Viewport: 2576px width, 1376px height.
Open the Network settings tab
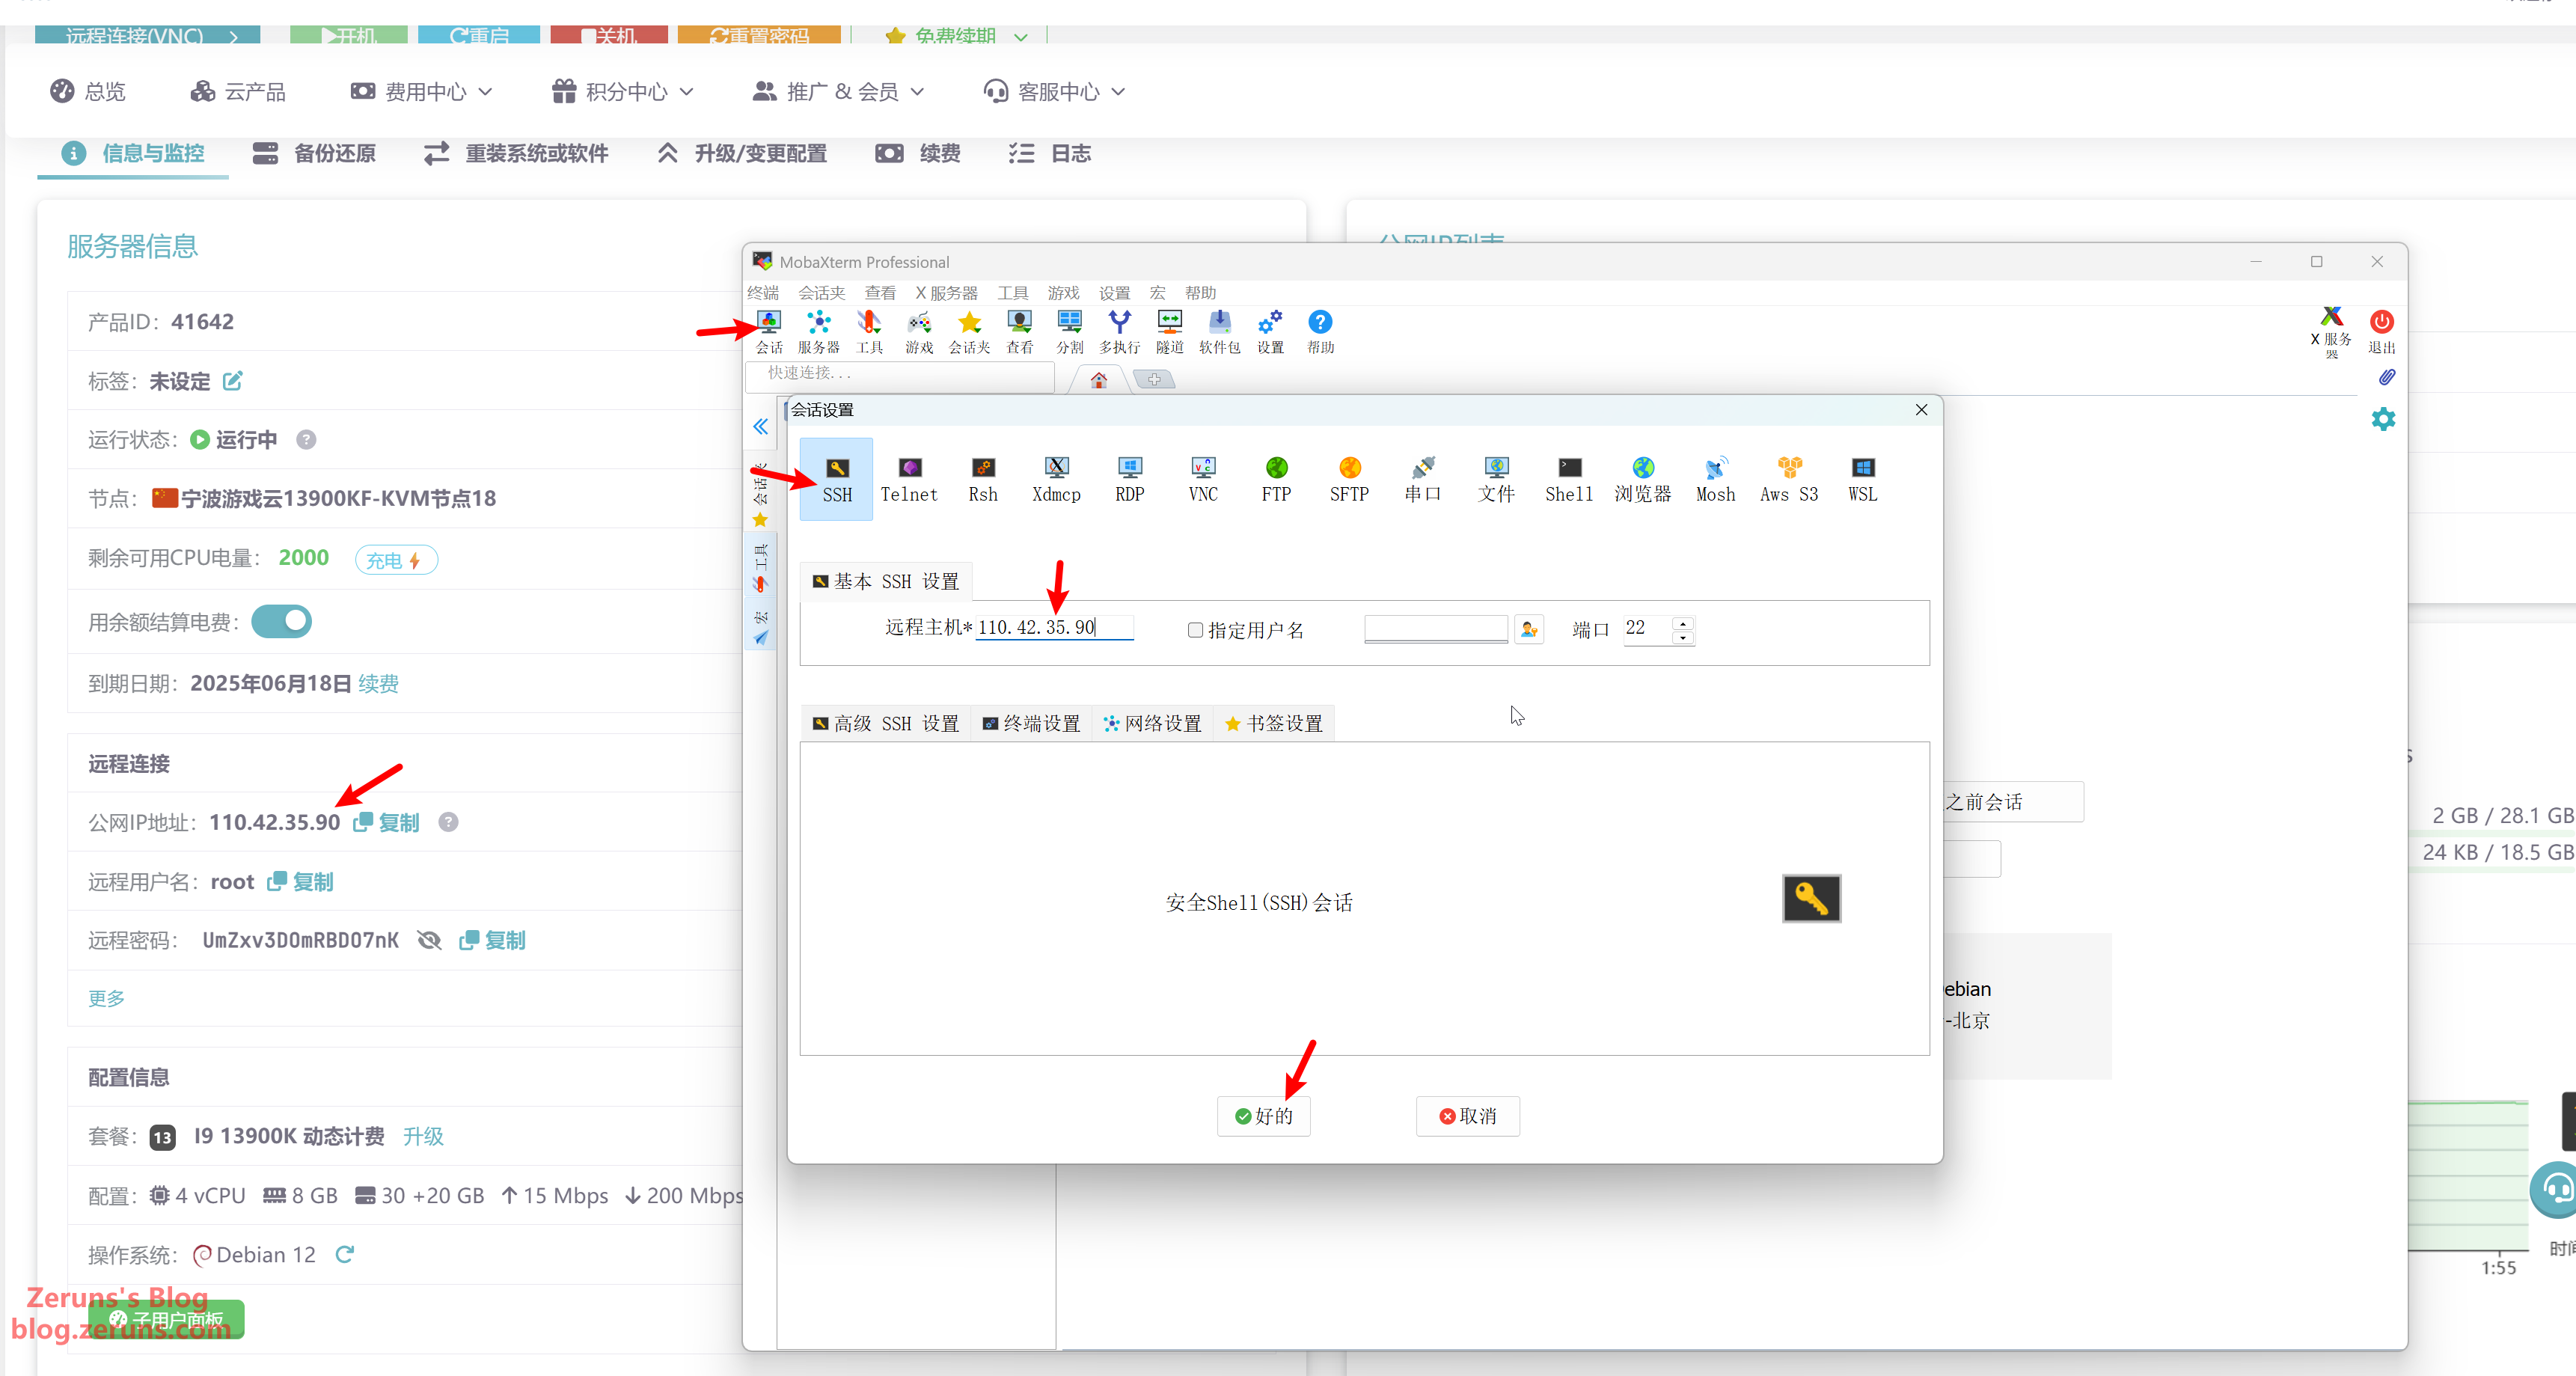tap(1153, 723)
